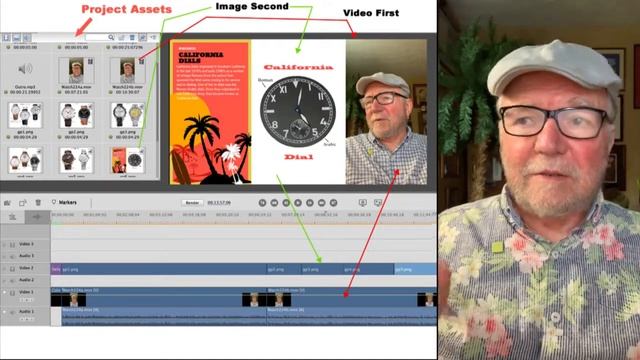Select the gp1.png three-watch thumbnail
Image resolution: width=640 pixels, height=360 pixels.
click(x=25, y=115)
